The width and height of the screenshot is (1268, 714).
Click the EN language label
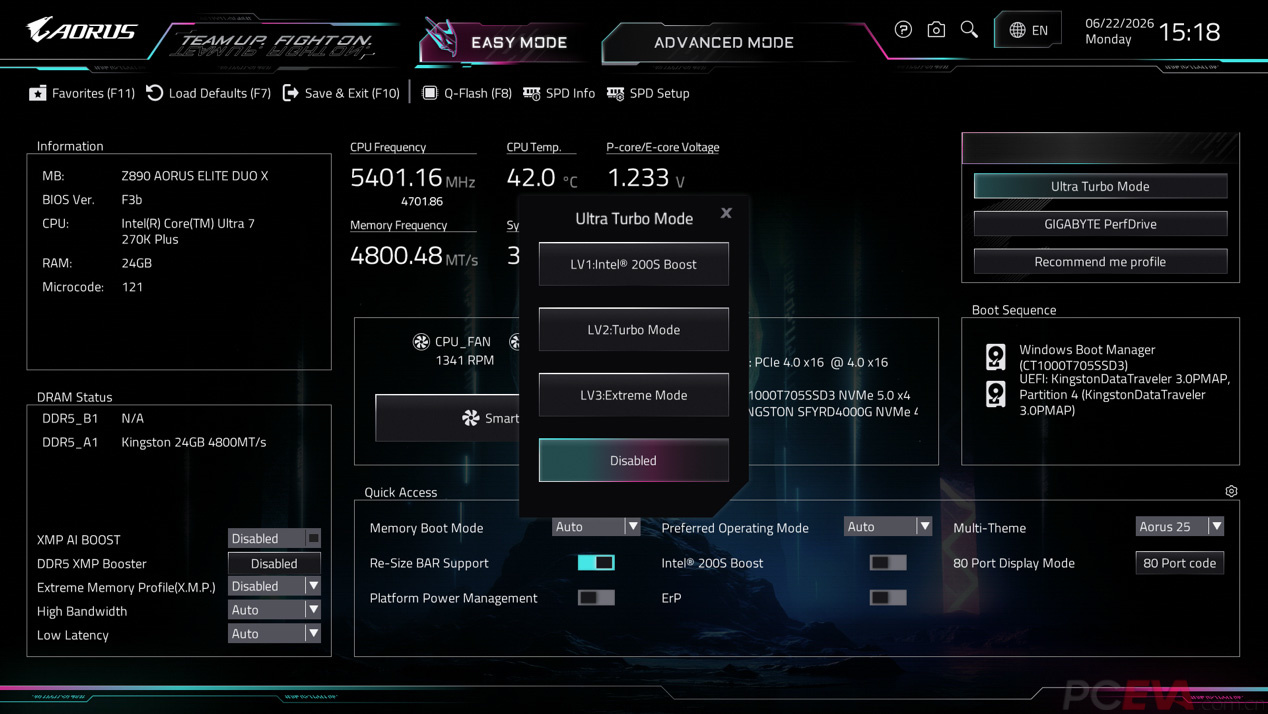(x=1040, y=31)
